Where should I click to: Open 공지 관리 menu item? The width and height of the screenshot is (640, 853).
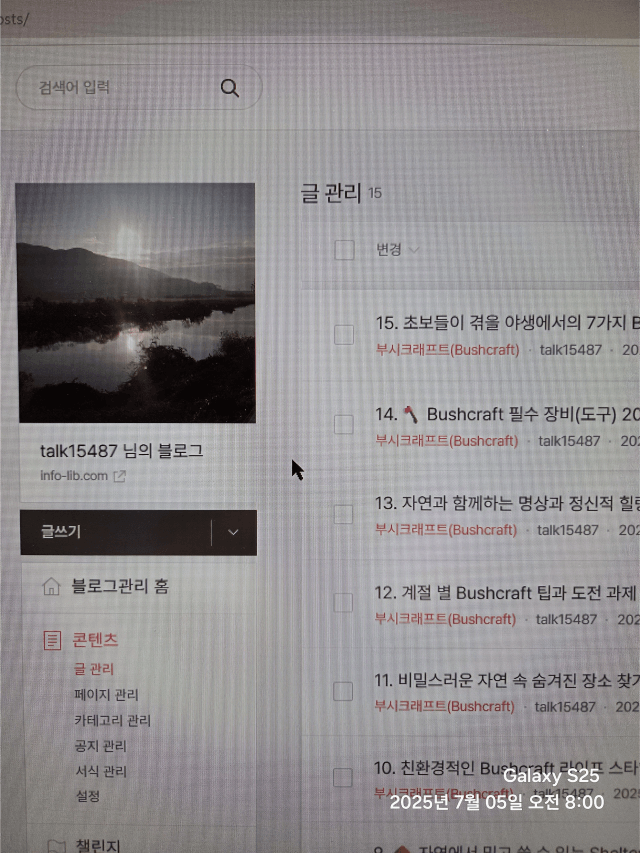coord(101,745)
